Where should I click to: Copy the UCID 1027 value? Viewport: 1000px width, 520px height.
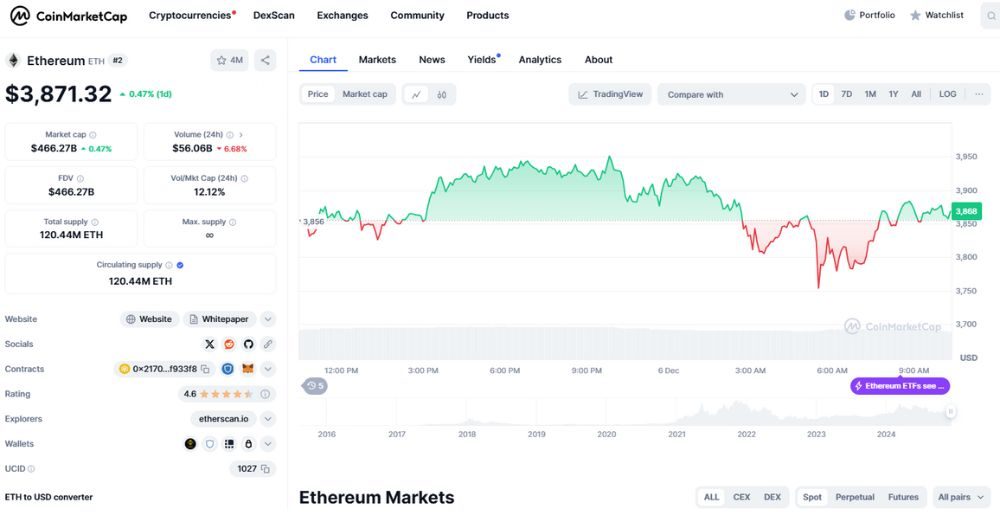(x=266, y=468)
